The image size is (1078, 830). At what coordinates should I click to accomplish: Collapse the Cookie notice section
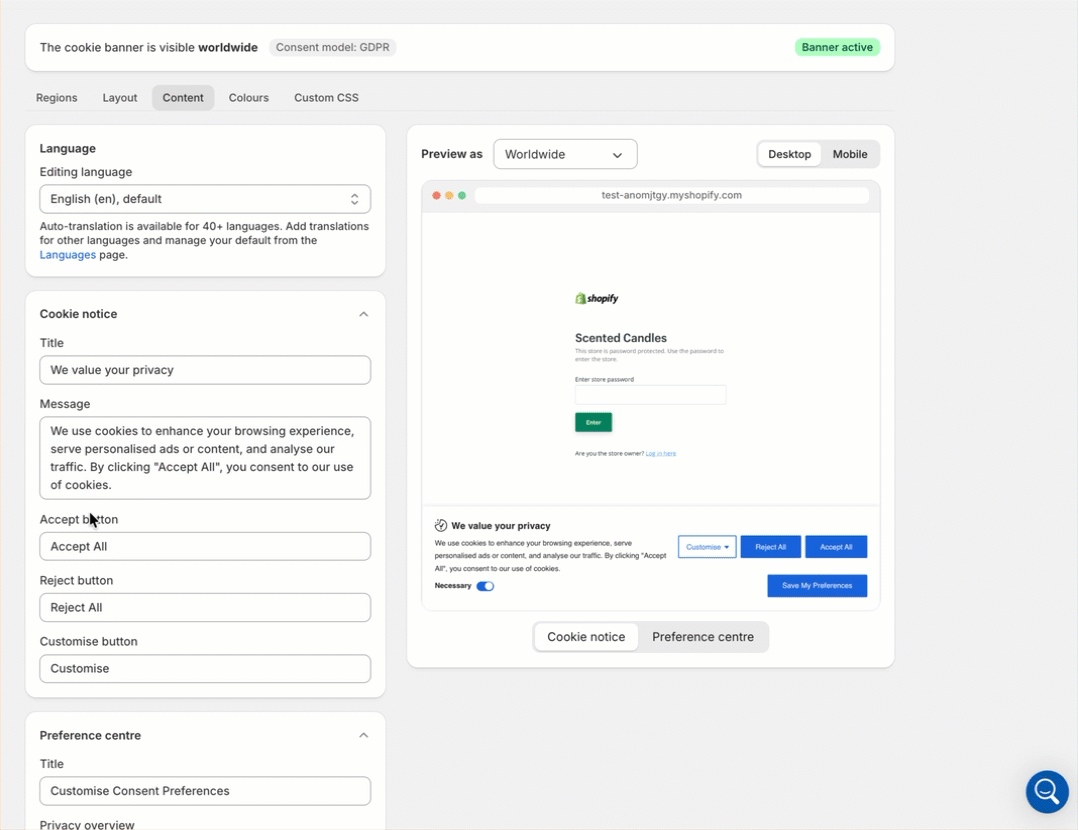pos(364,314)
